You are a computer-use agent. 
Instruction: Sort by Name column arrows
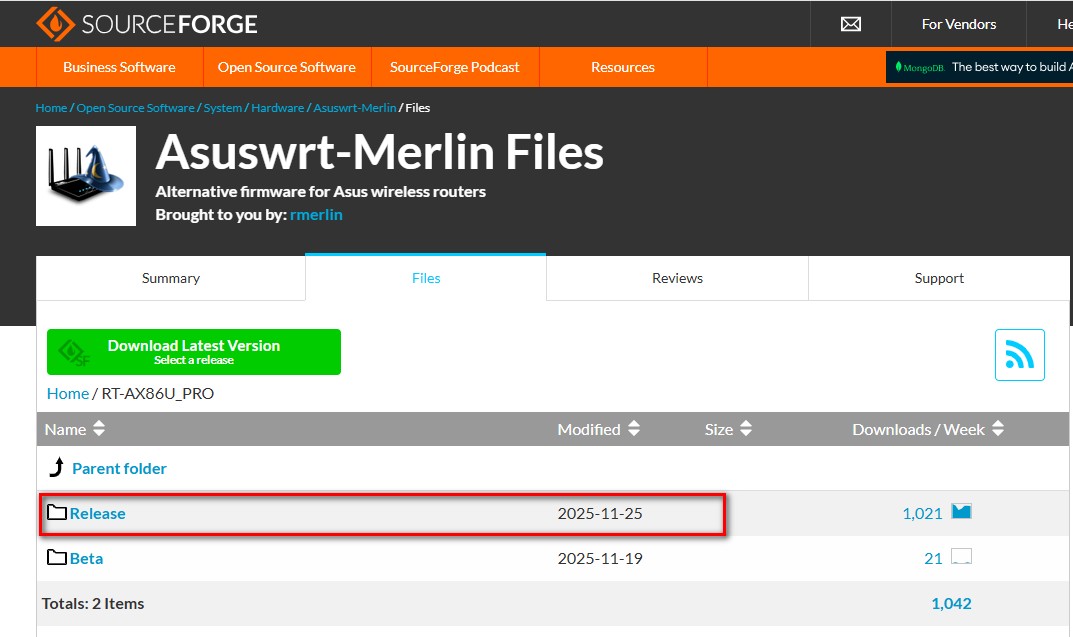(99, 428)
